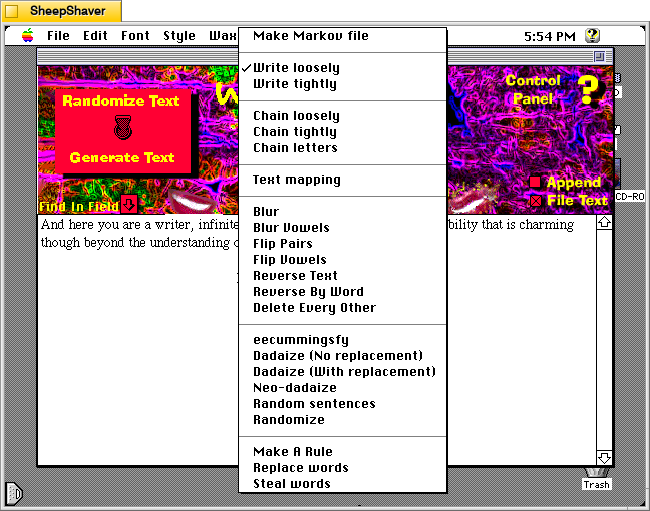Select Write loosely checked option
This screenshot has height=511, width=650.
pyautogui.click(x=342, y=68)
